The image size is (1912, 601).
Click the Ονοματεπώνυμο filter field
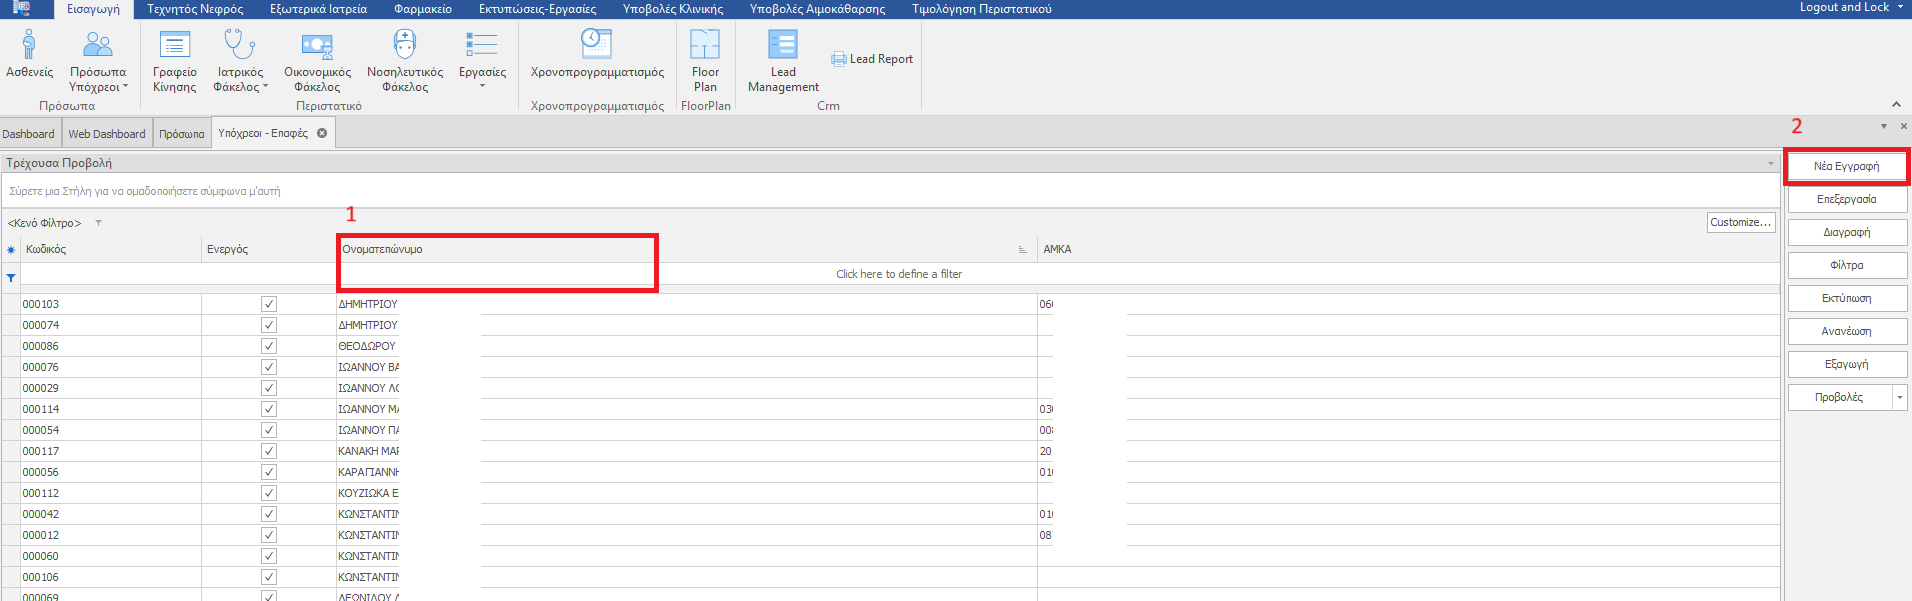point(497,274)
